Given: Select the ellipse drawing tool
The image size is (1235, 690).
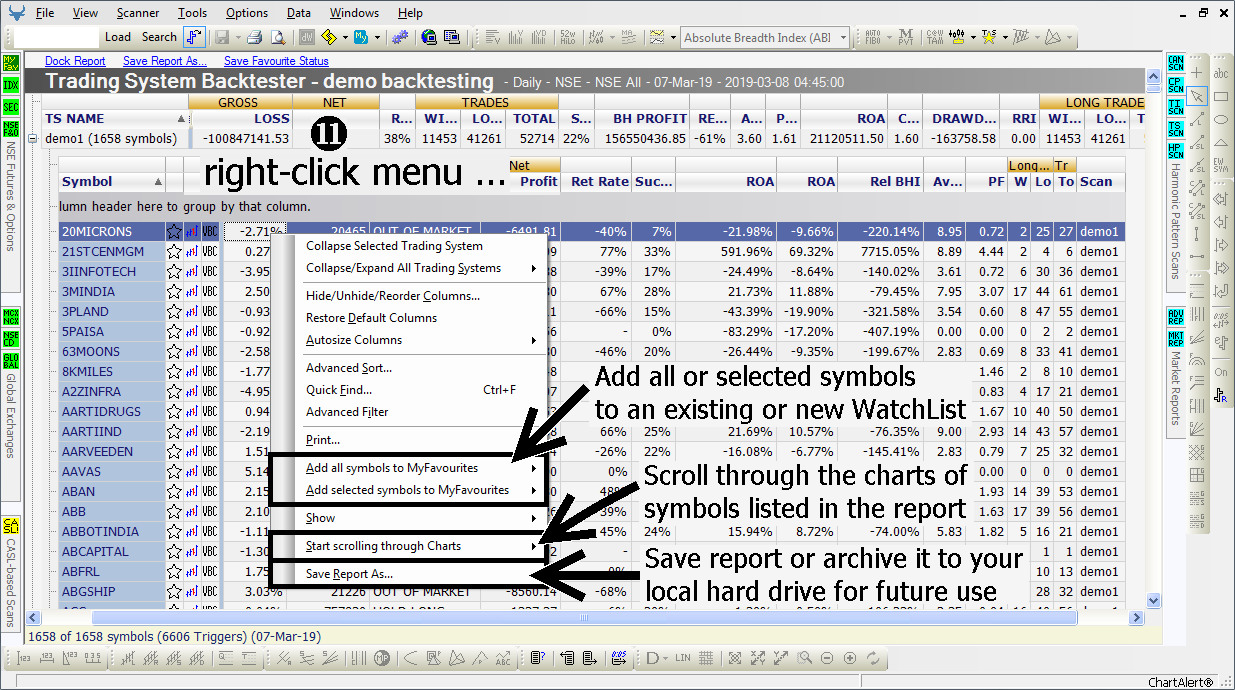Looking at the screenshot, I should [x=1221, y=119].
